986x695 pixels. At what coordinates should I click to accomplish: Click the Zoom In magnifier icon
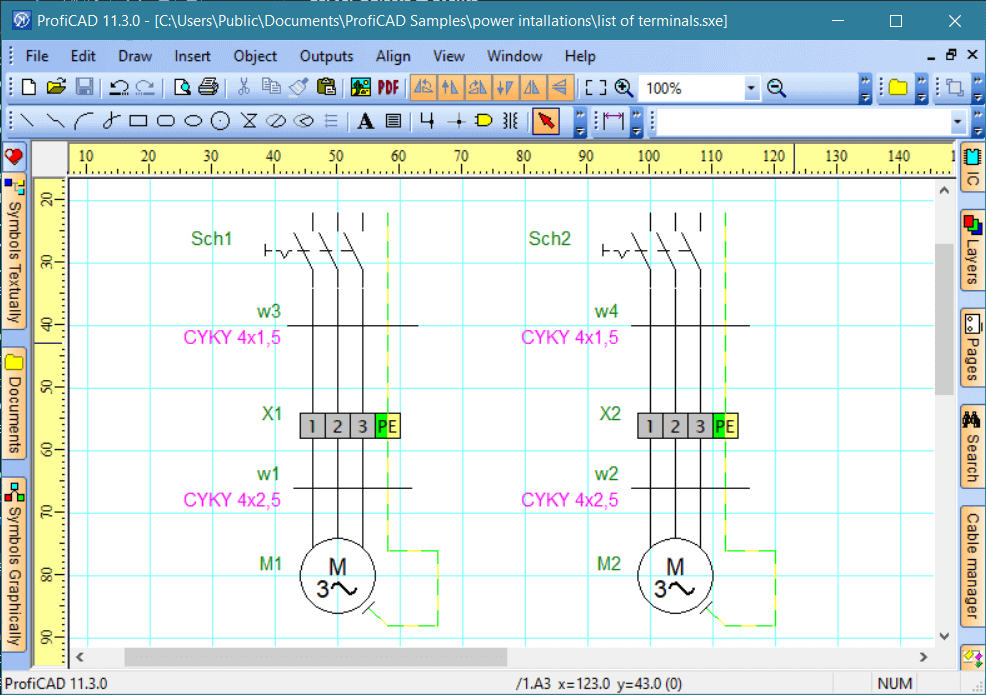click(x=624, y=88)
